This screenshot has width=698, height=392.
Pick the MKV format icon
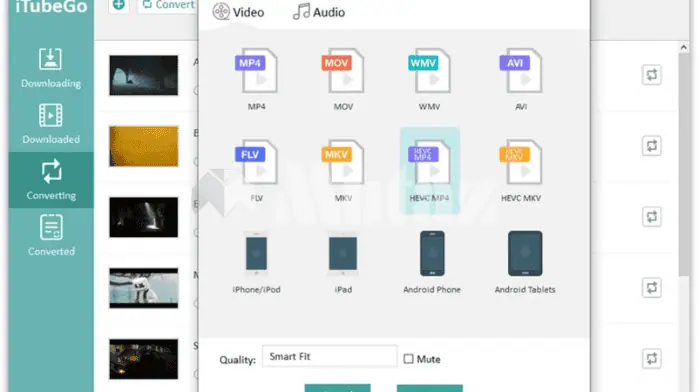point(343,162)
